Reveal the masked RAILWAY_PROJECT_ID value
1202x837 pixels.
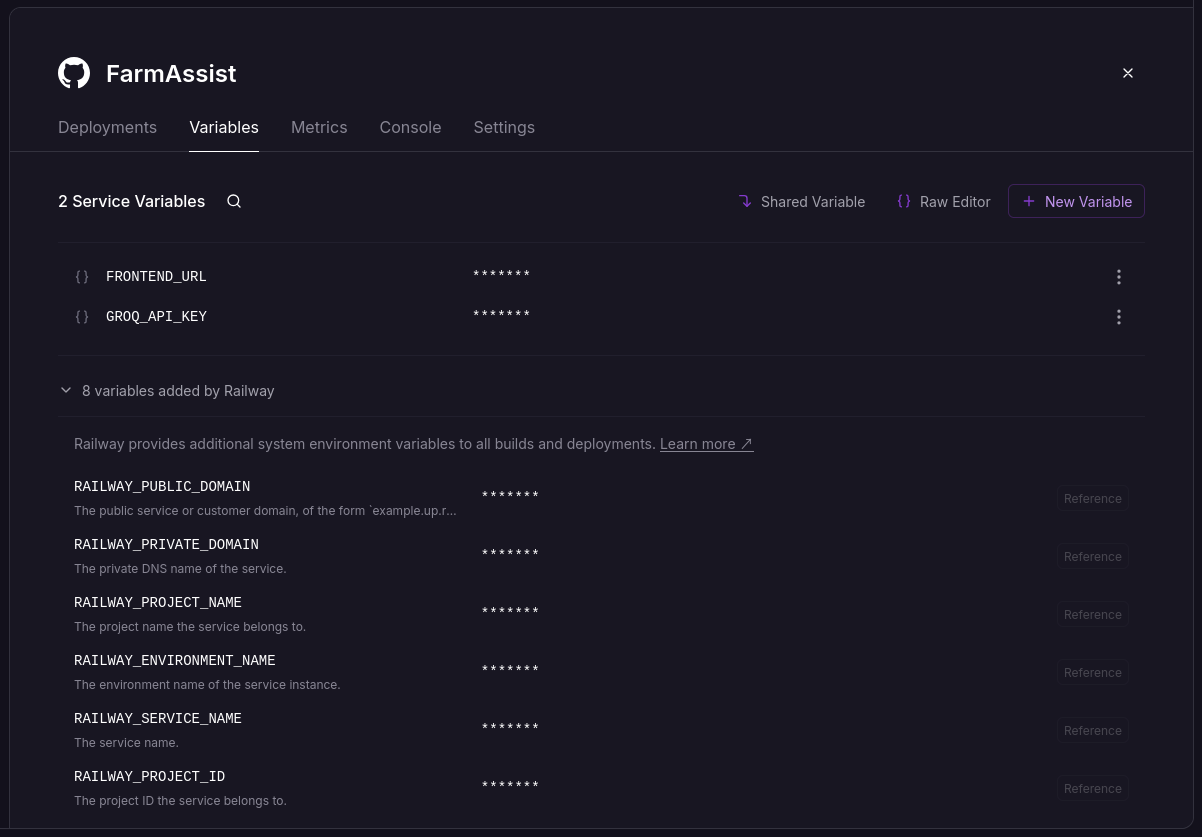(510, 786)
